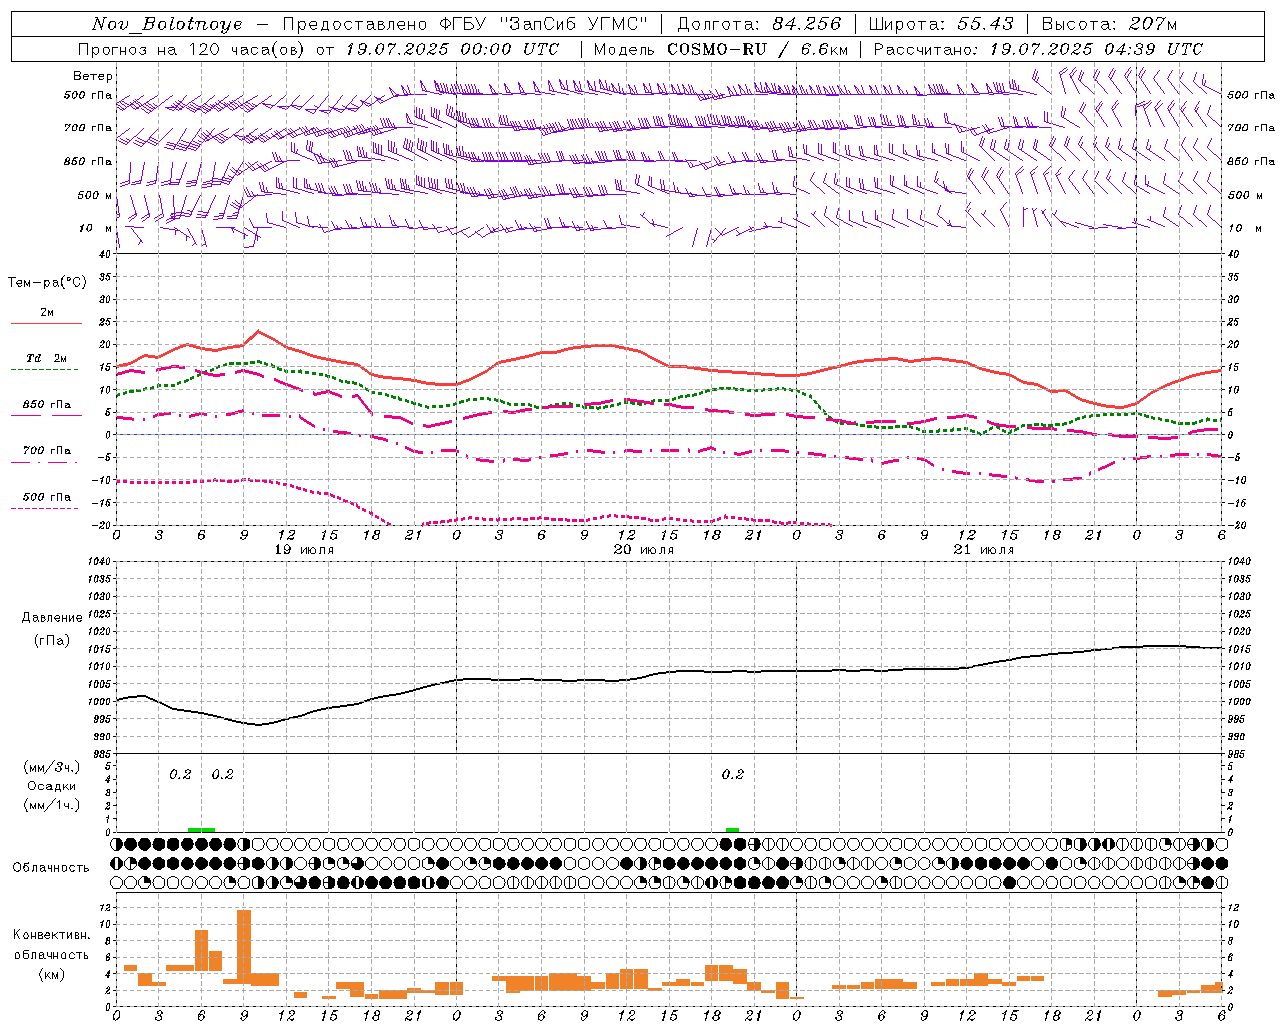
Task: Click the "0.2" precipitation value on 20 июля
Action: (732, 774)
